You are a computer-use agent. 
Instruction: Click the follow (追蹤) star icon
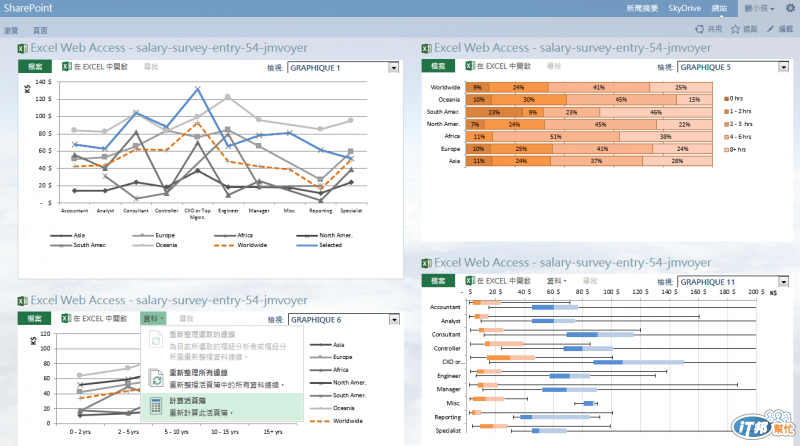(x=735, y=29)
